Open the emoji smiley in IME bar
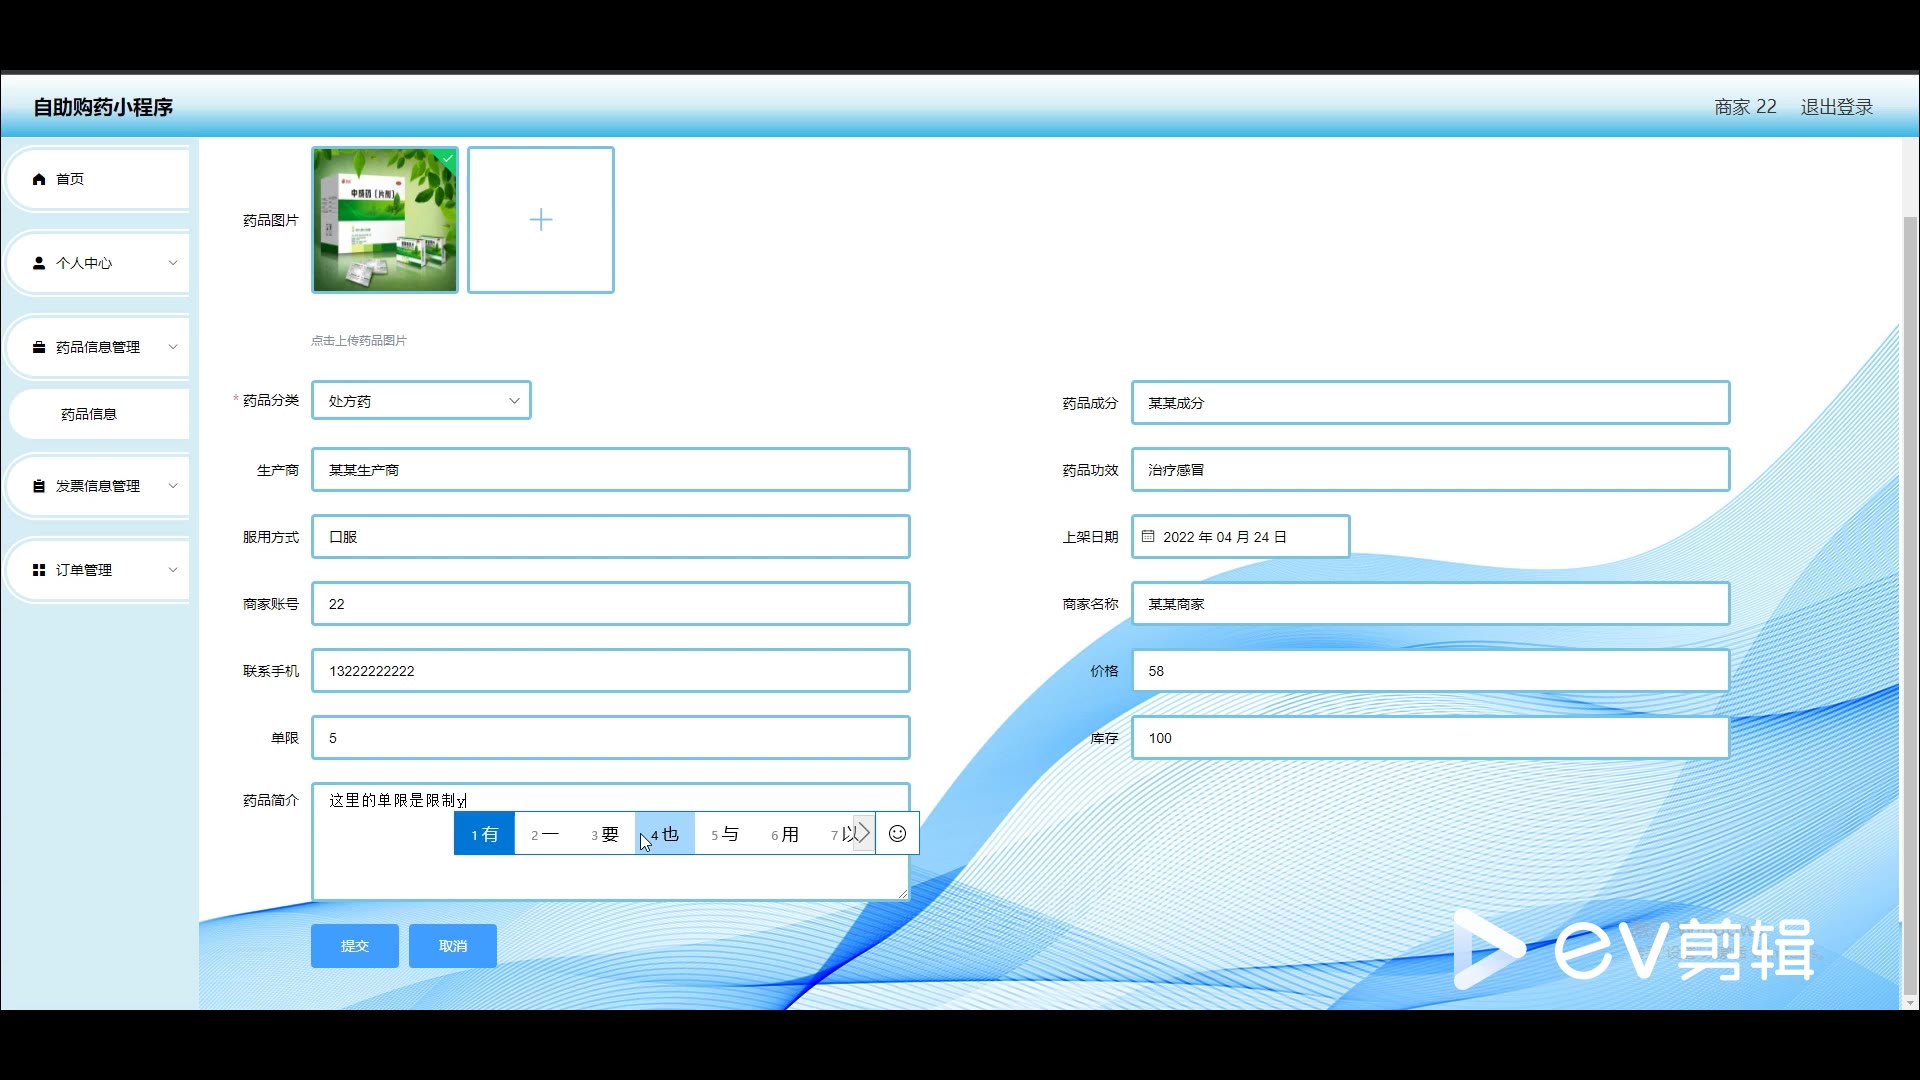Image resolution: width=1920 pixels, height=1080 pixels. tap(897, 834)
